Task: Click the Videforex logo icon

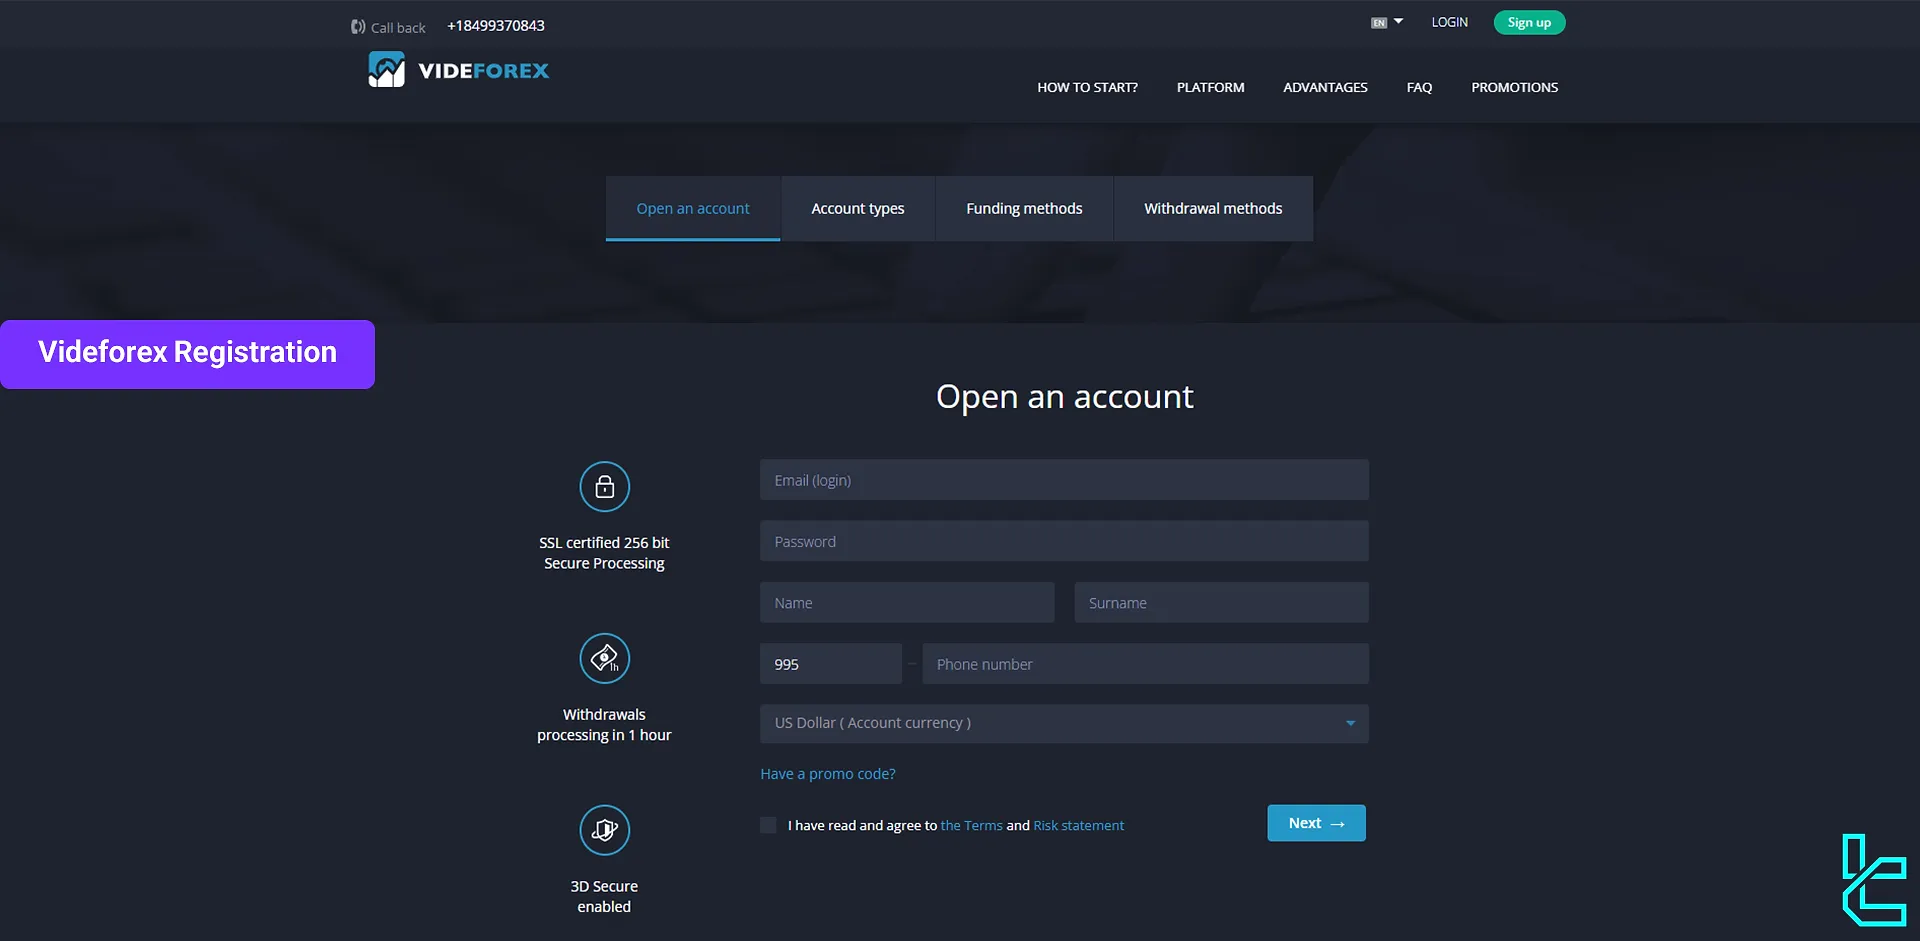Action: (386, 70)
